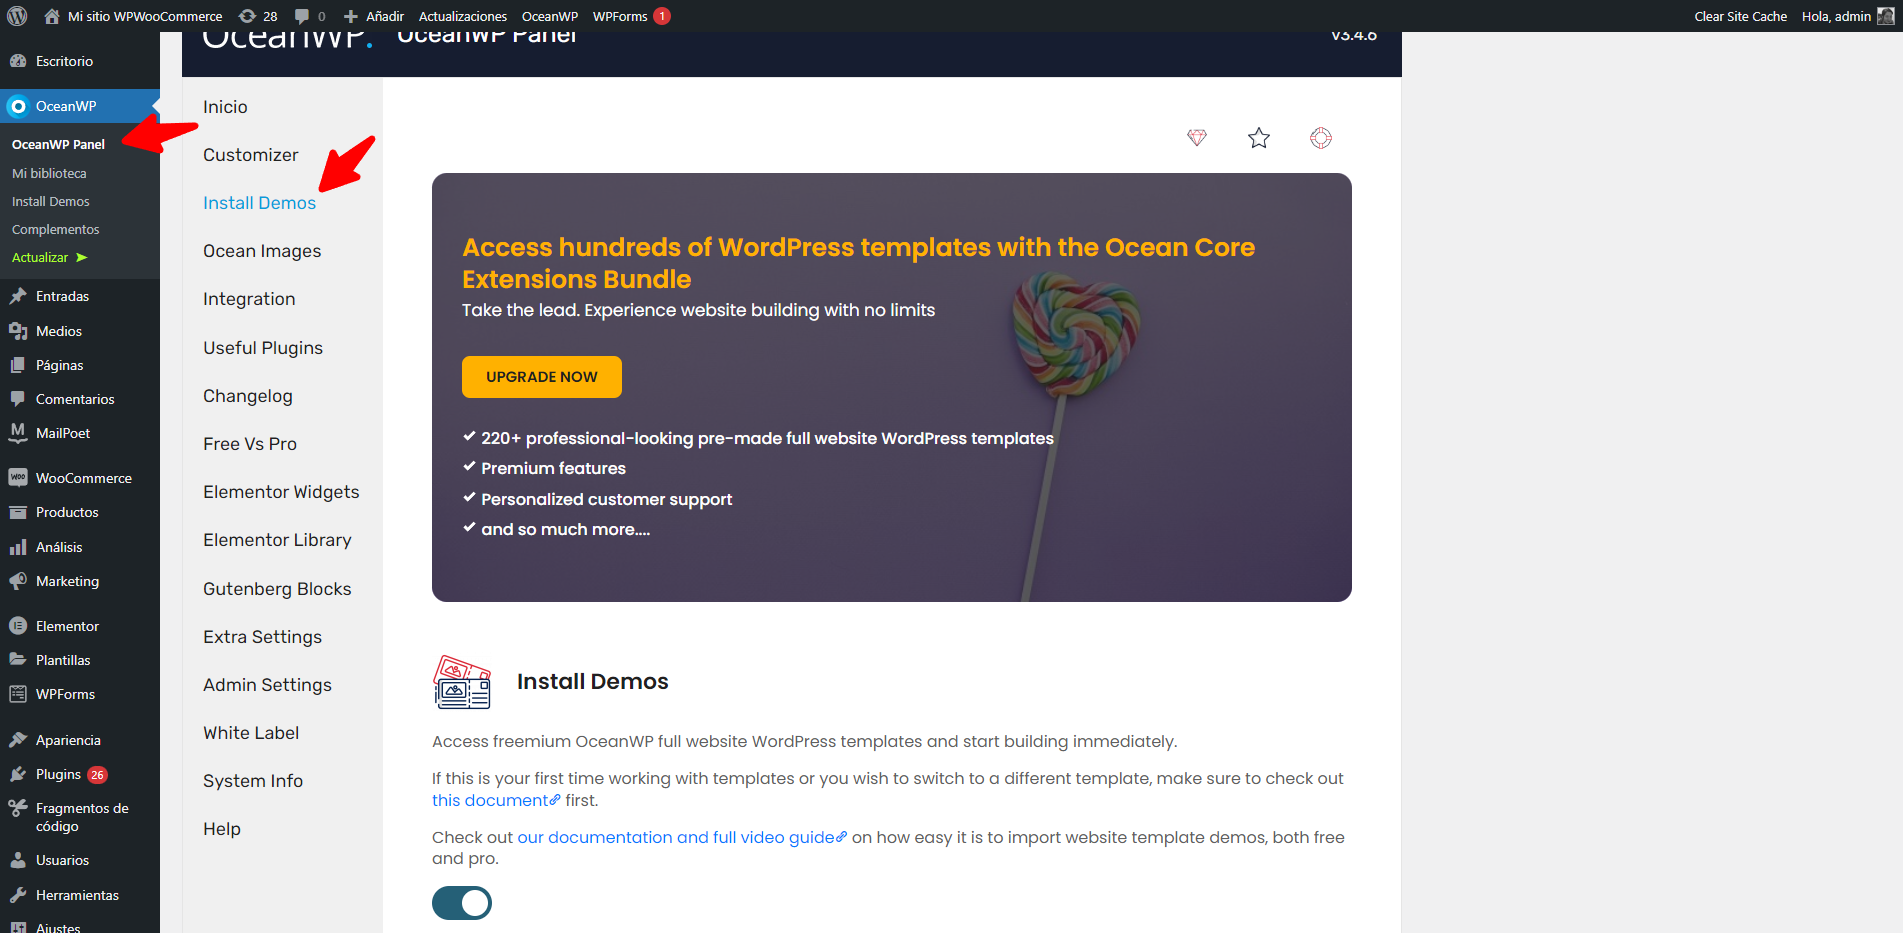Click the star rating icon

click(1259, 138)
